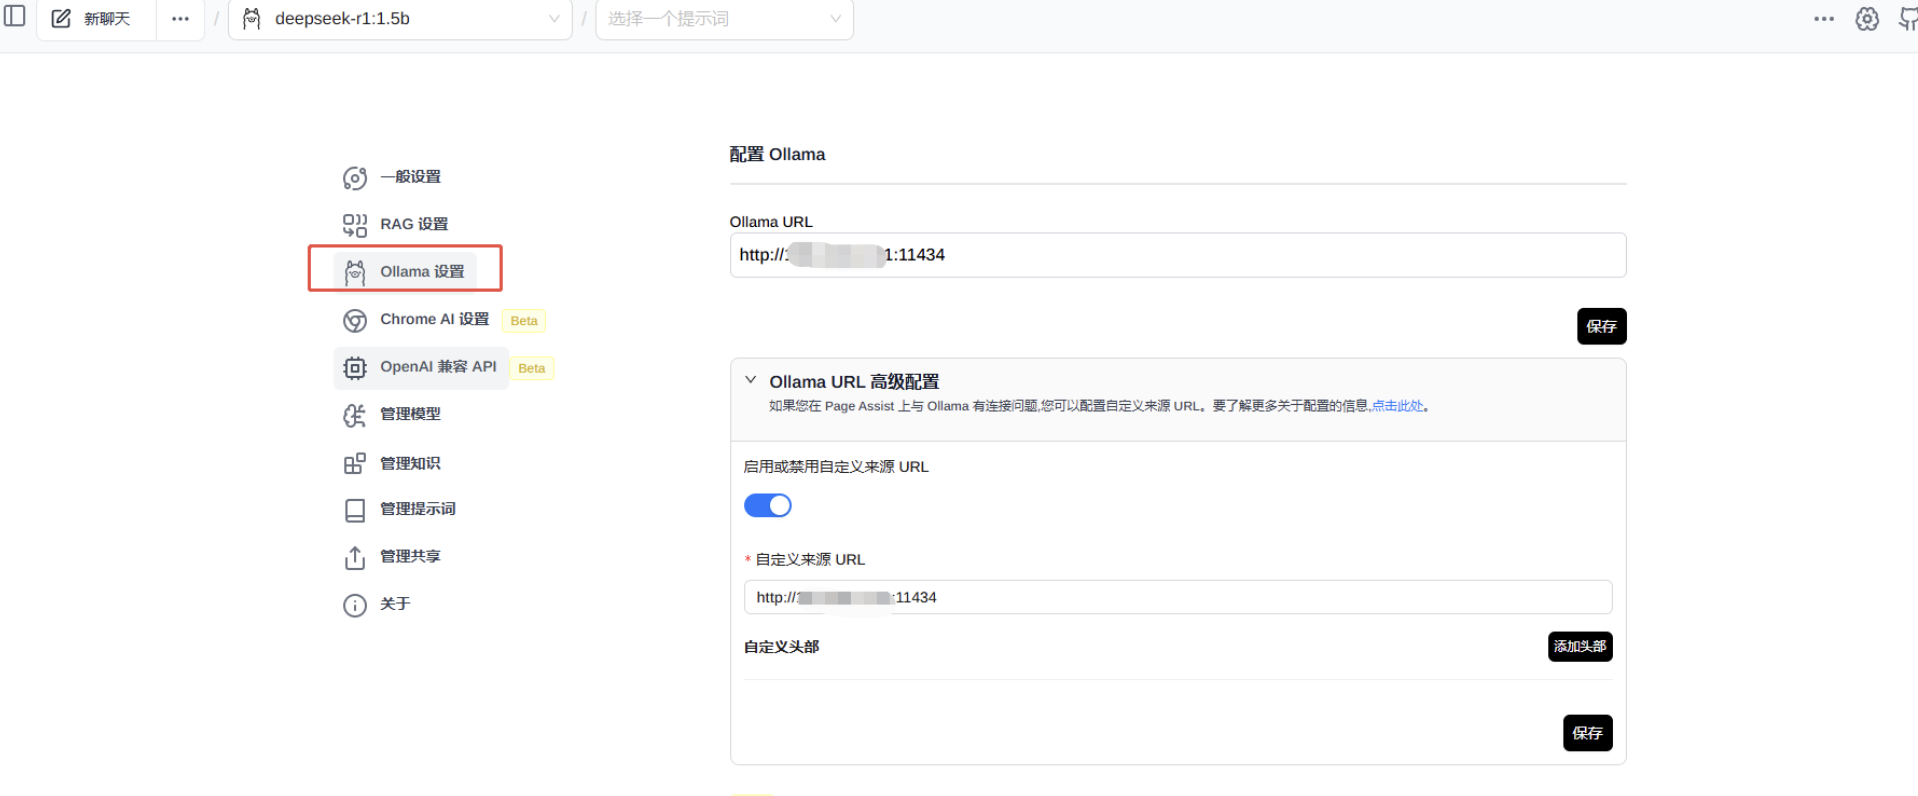Viewport: 1918px width, 796px height.
Task: Open the top-right ellipsis menu
Action: pos(1824,19)
